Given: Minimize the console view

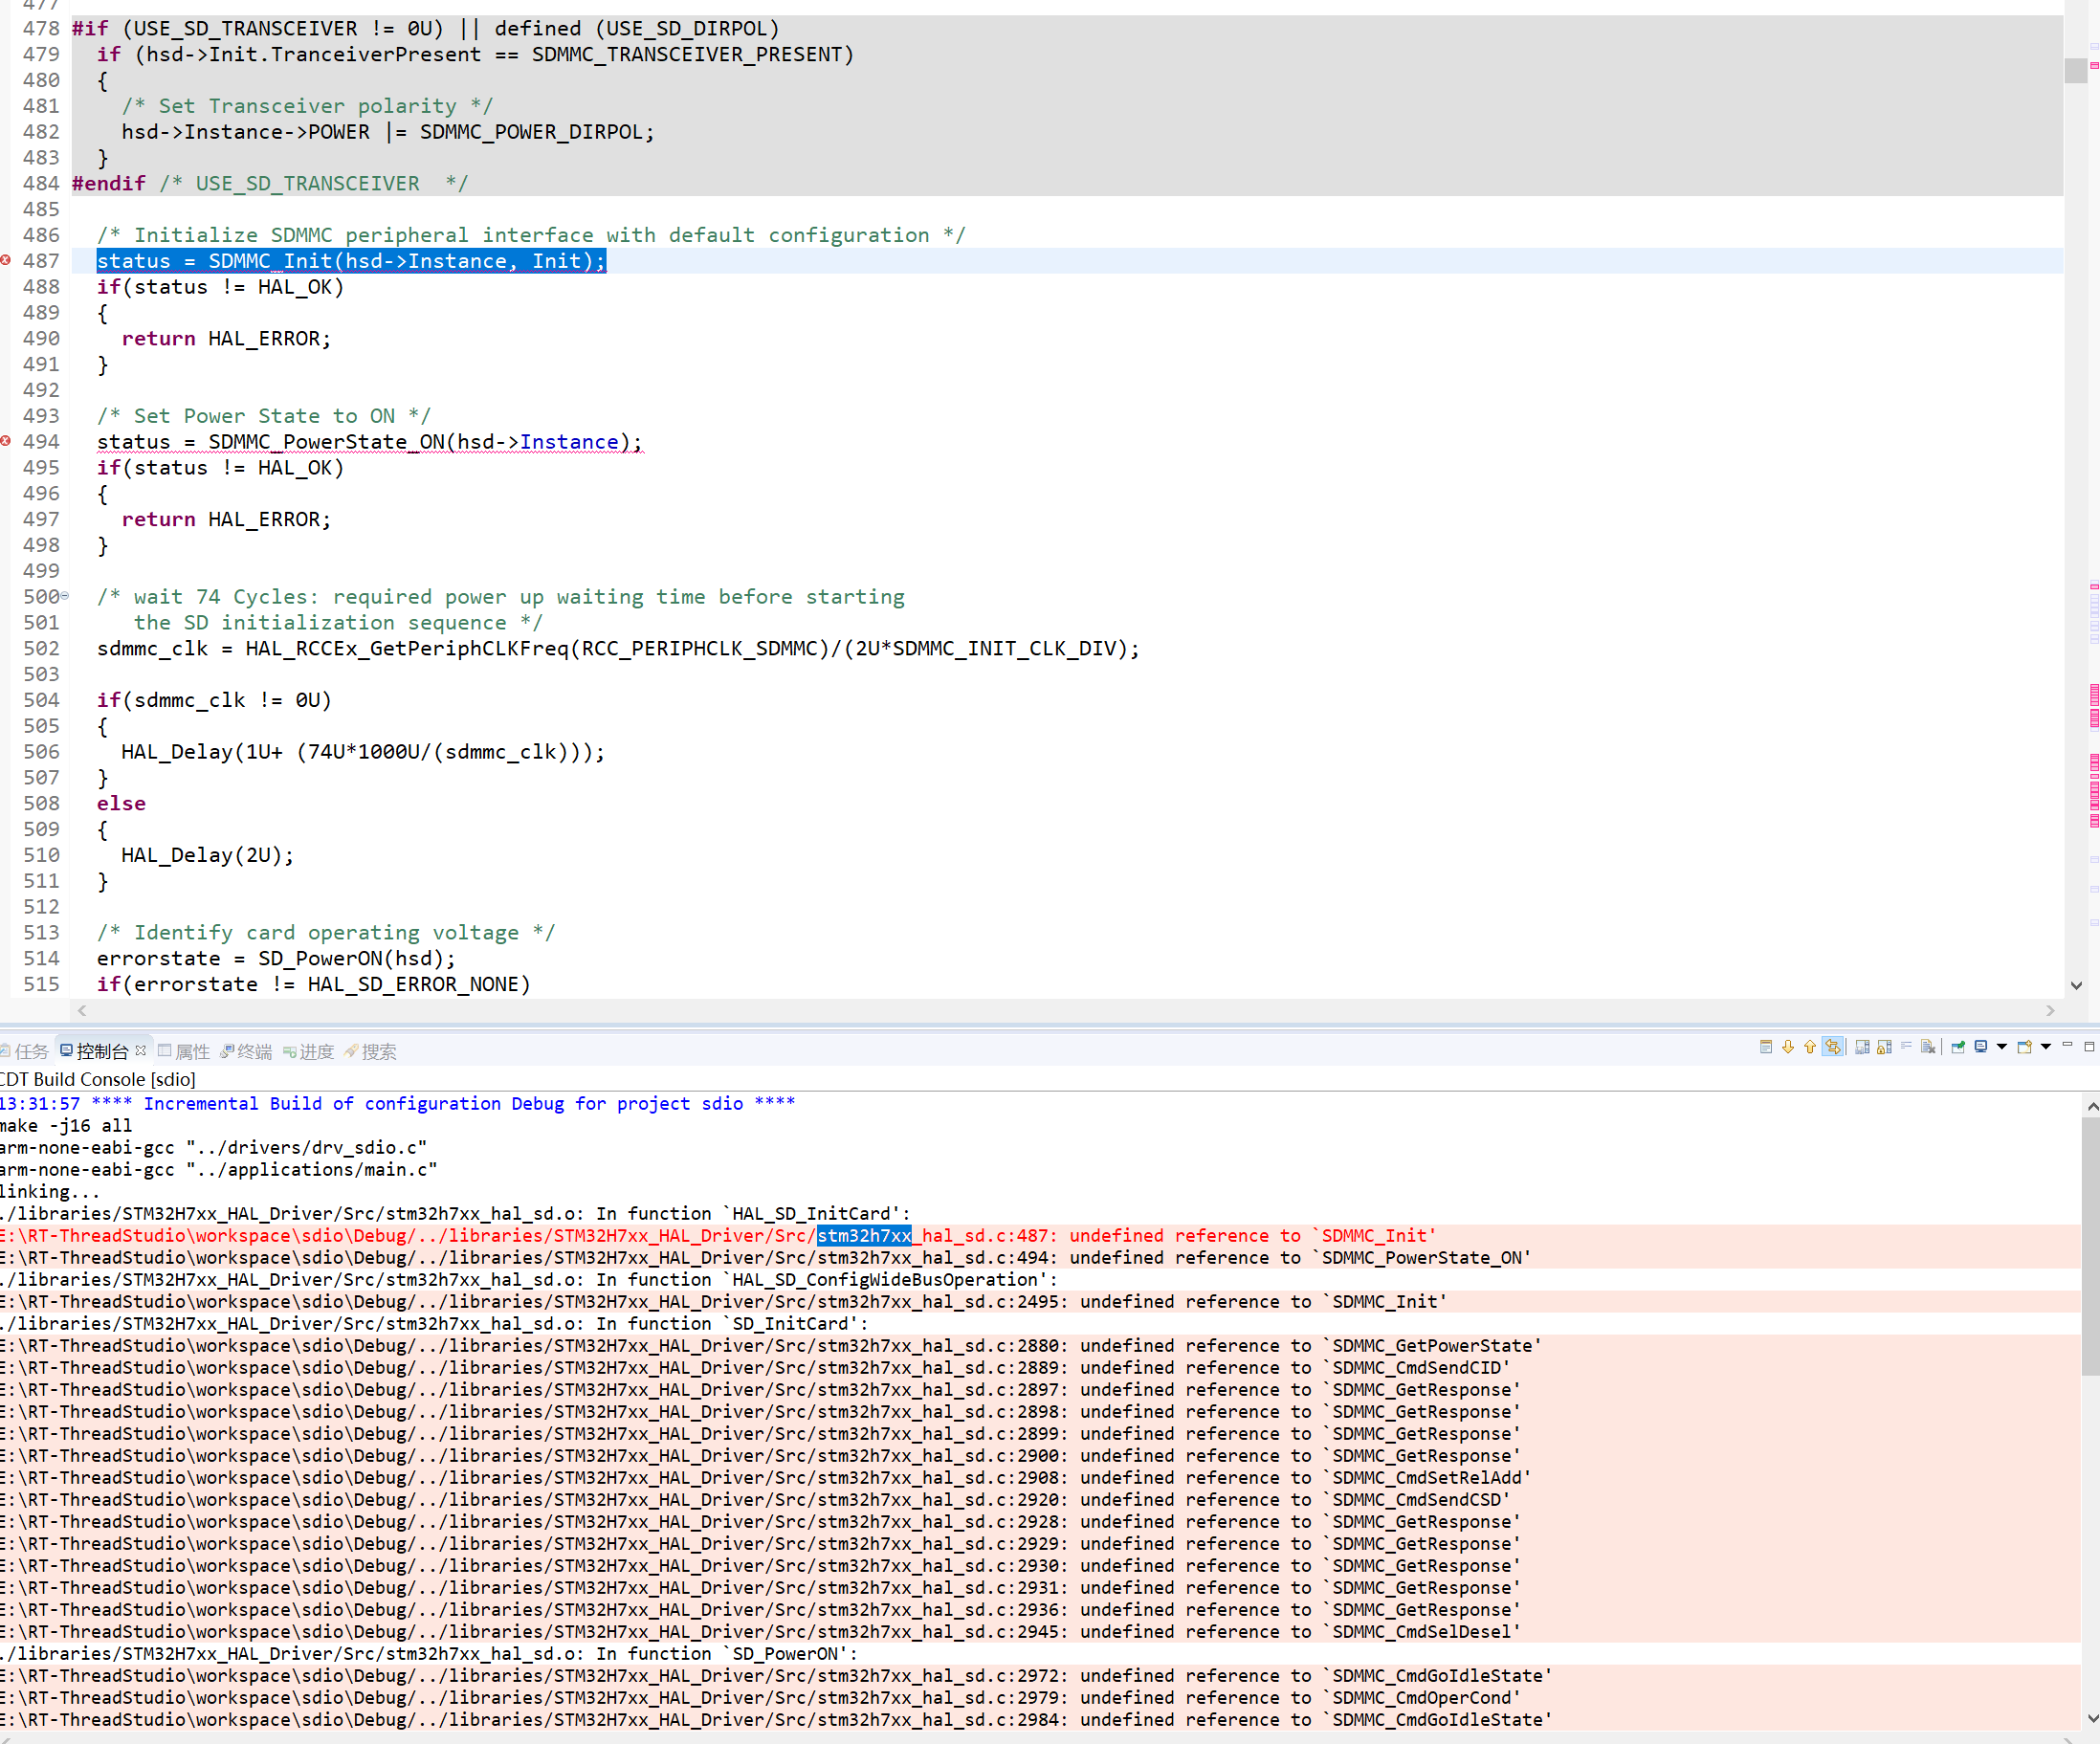Looking at the screenshot, I should point(2067,1047).
